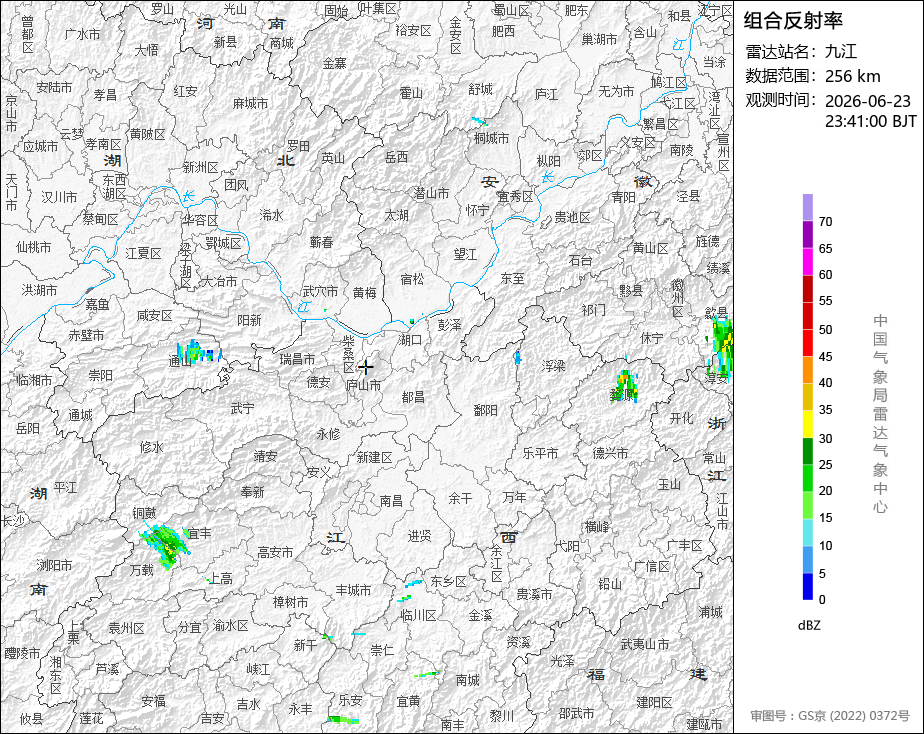Screen dimensions: 924x734
Task: Click the 组合反射率 title text
Action: [x=793, y=21]
